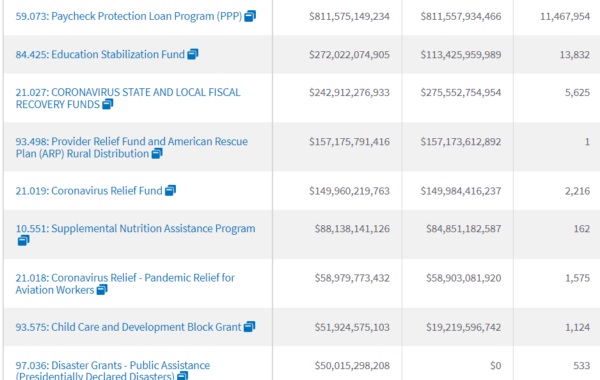Click the window icon after RECOVERY FUNDS
This screenshot has width=600, height=380.
coord(108,104)
